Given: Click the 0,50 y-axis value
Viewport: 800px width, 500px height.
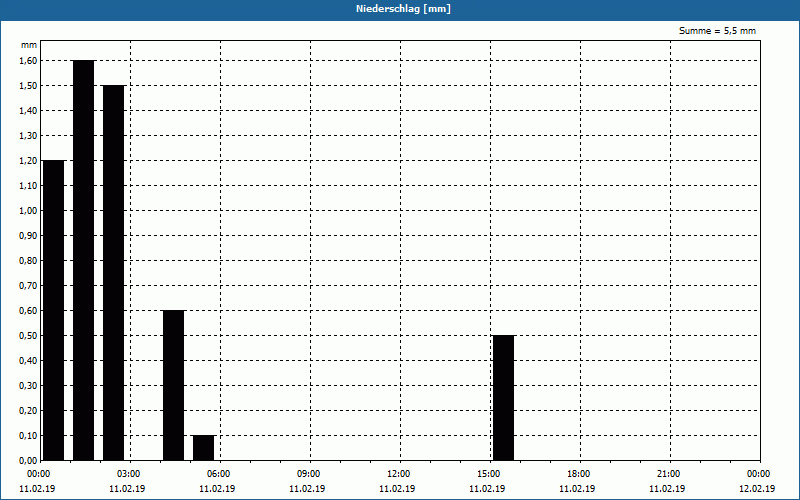Looking at the screenshot, I should coord(28,336).
